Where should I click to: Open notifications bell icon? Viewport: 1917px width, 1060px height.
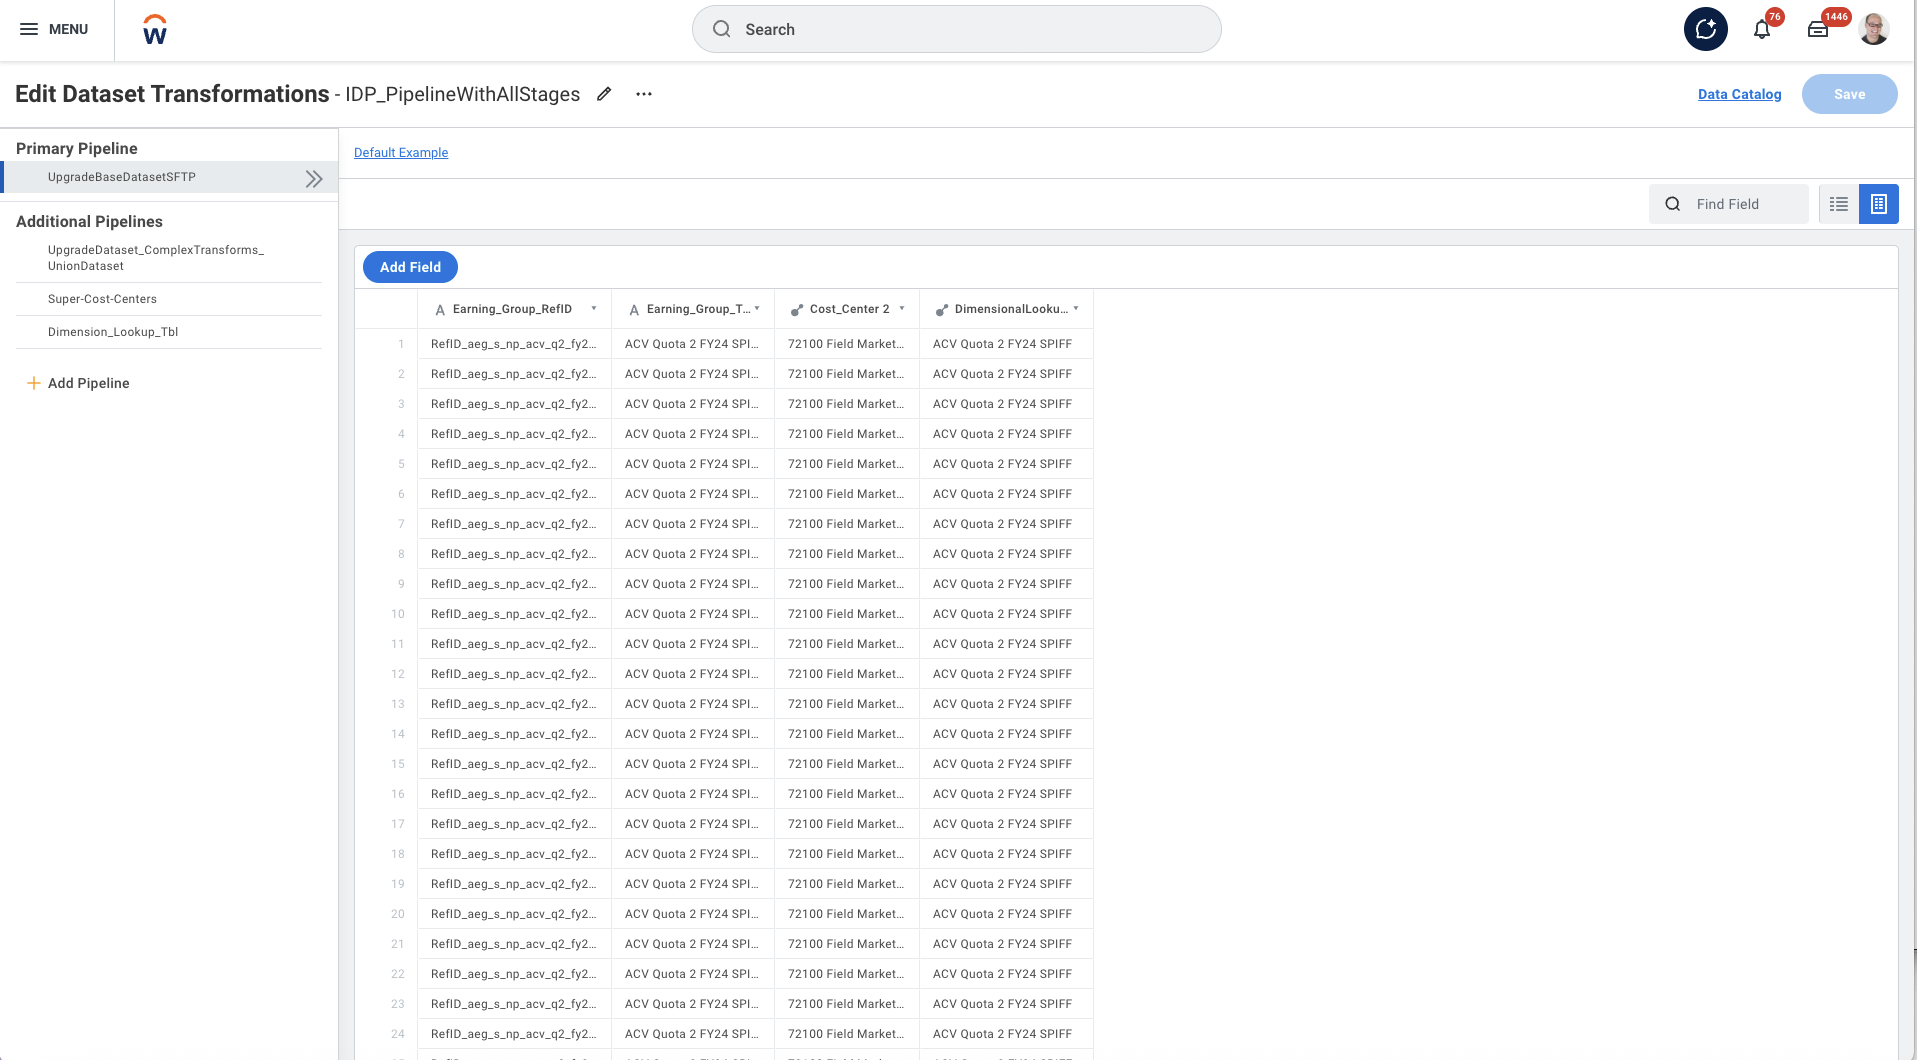point(1762,29)
